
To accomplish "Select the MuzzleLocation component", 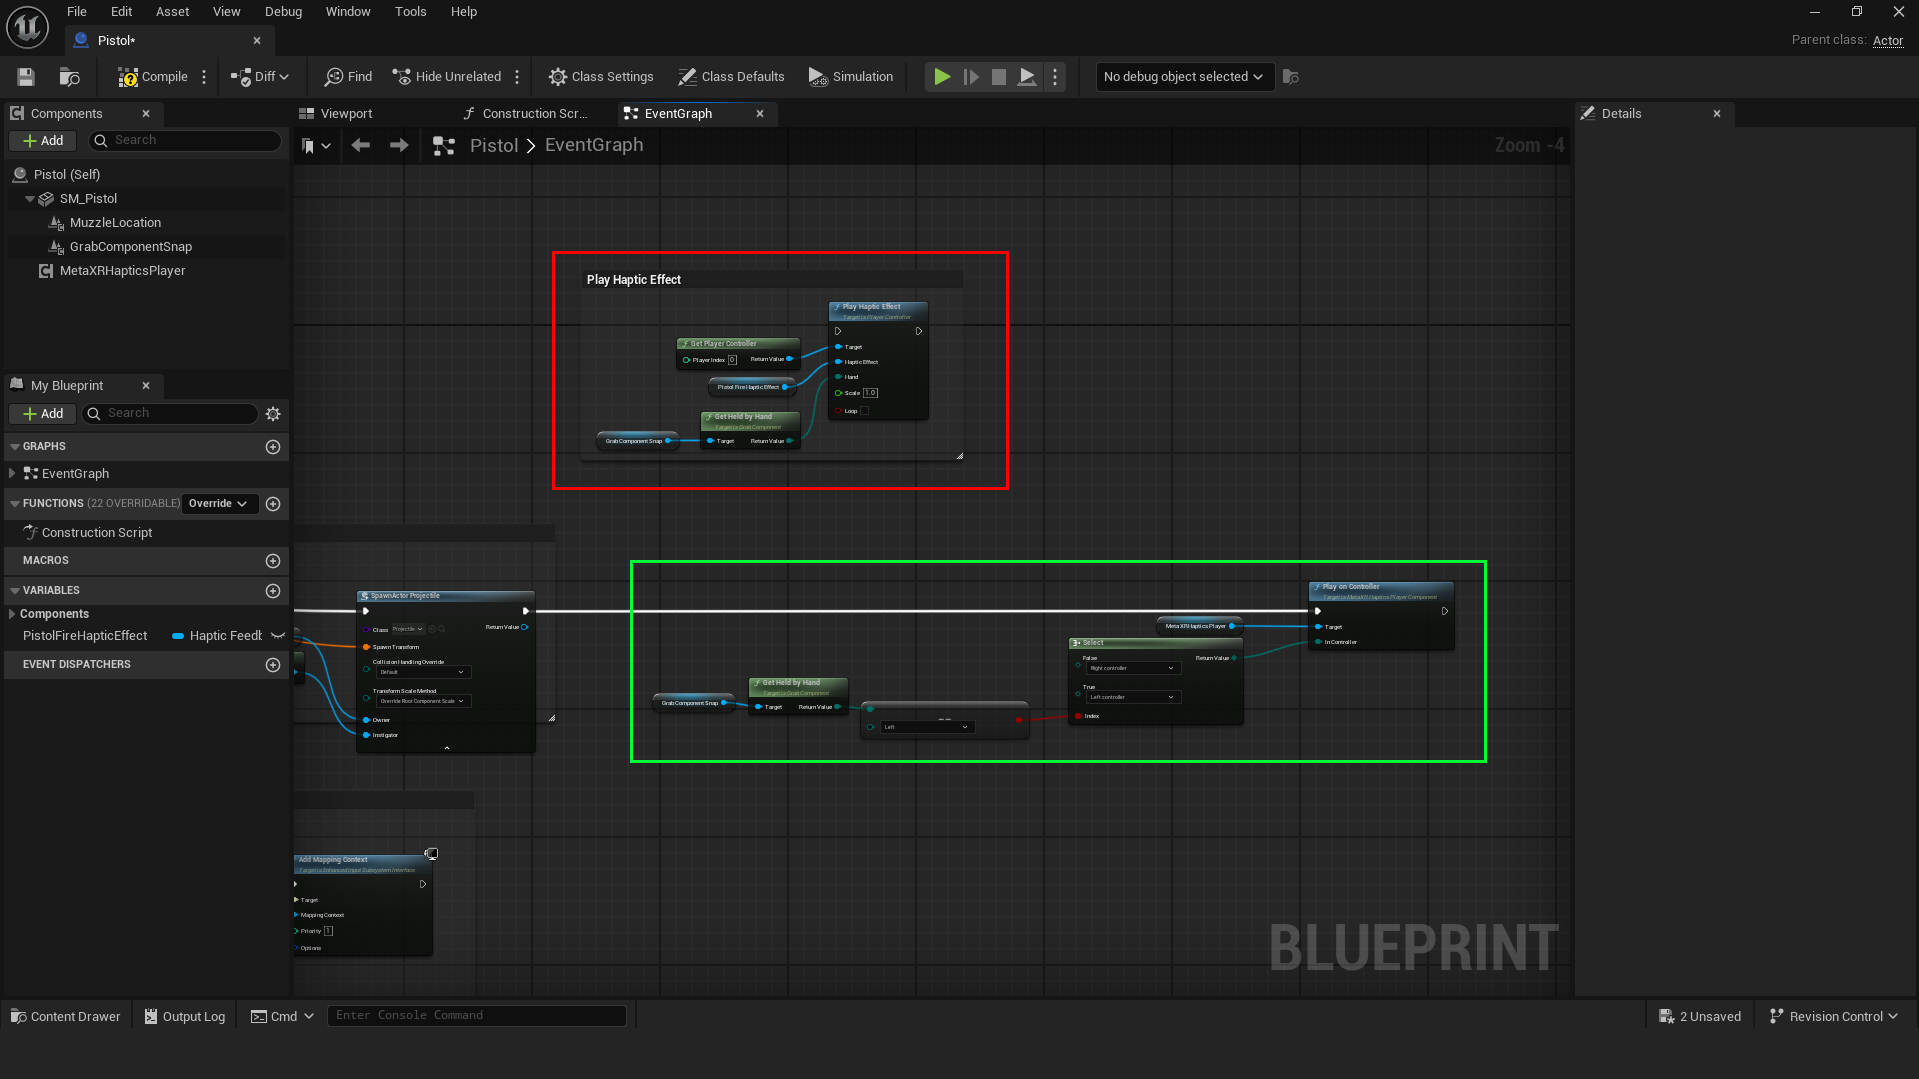I will tap(115, 223).
